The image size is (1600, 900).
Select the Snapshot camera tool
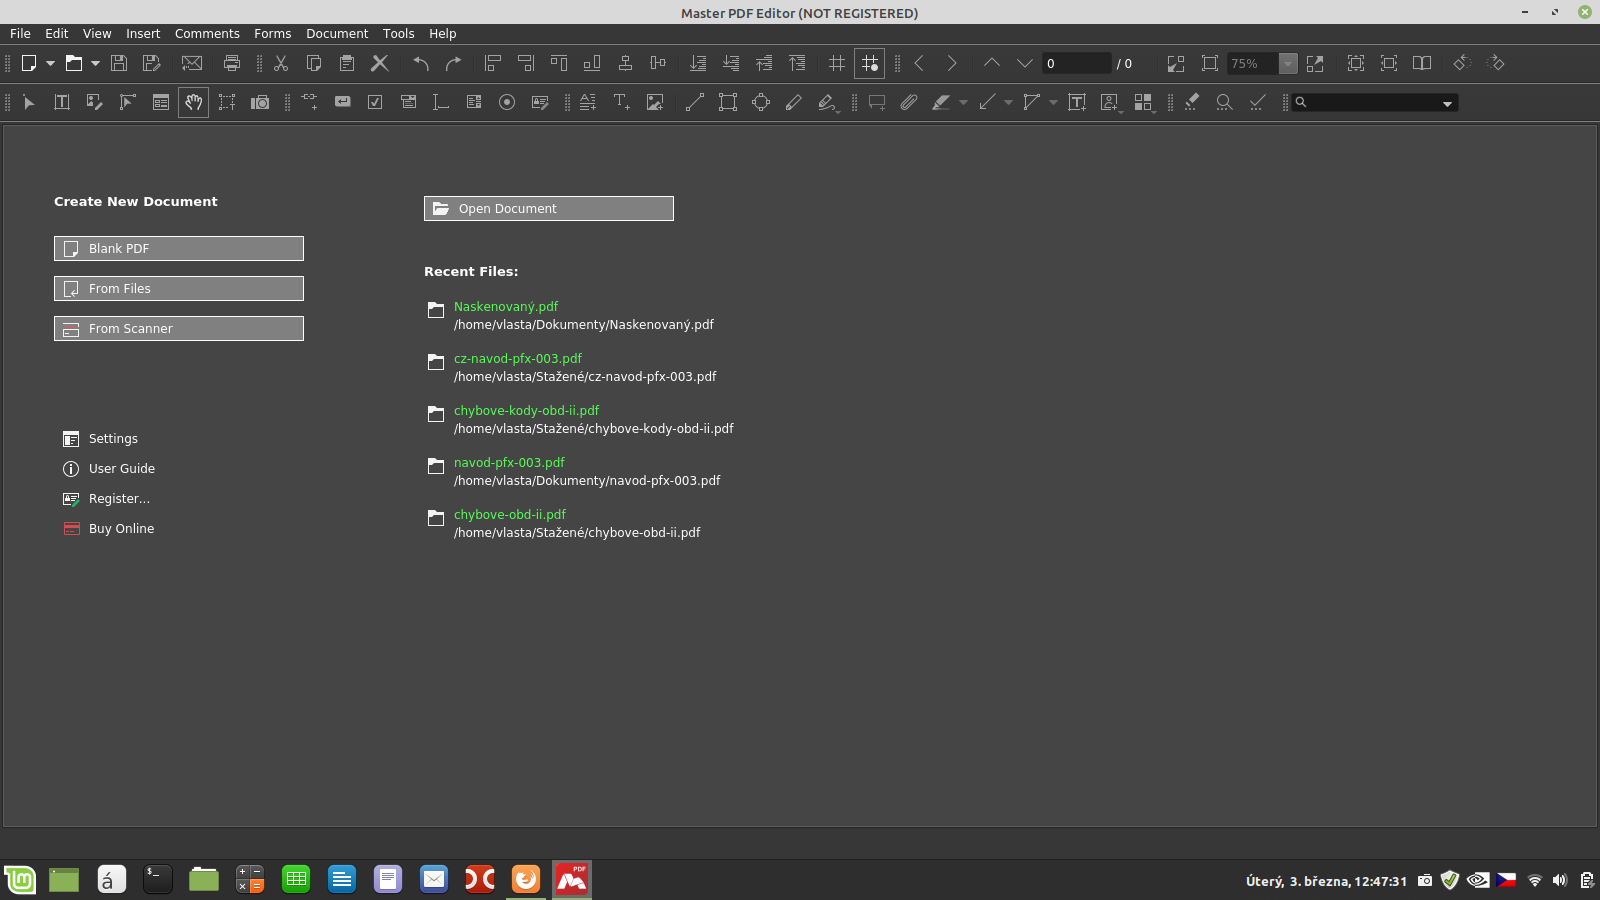[260, 102]
